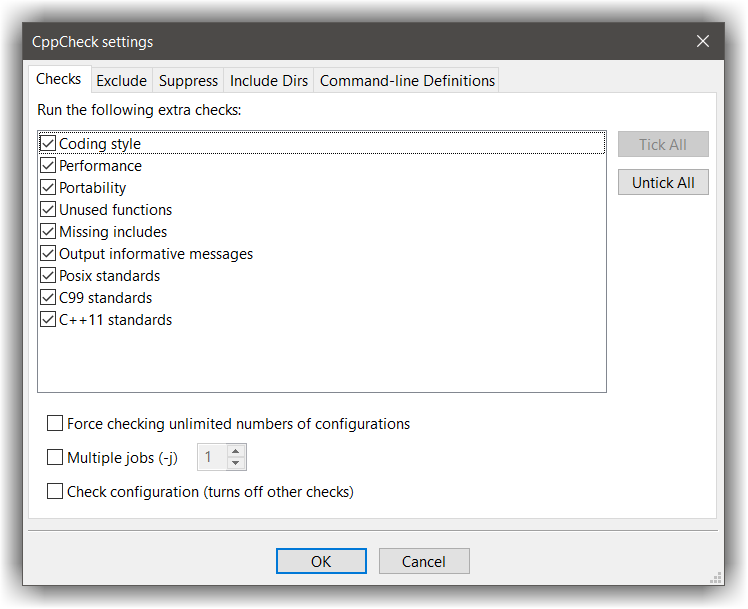Uncheck Unused functions checkbox
Viewport: 748px width, 609px height.
[x=48, y=210]
